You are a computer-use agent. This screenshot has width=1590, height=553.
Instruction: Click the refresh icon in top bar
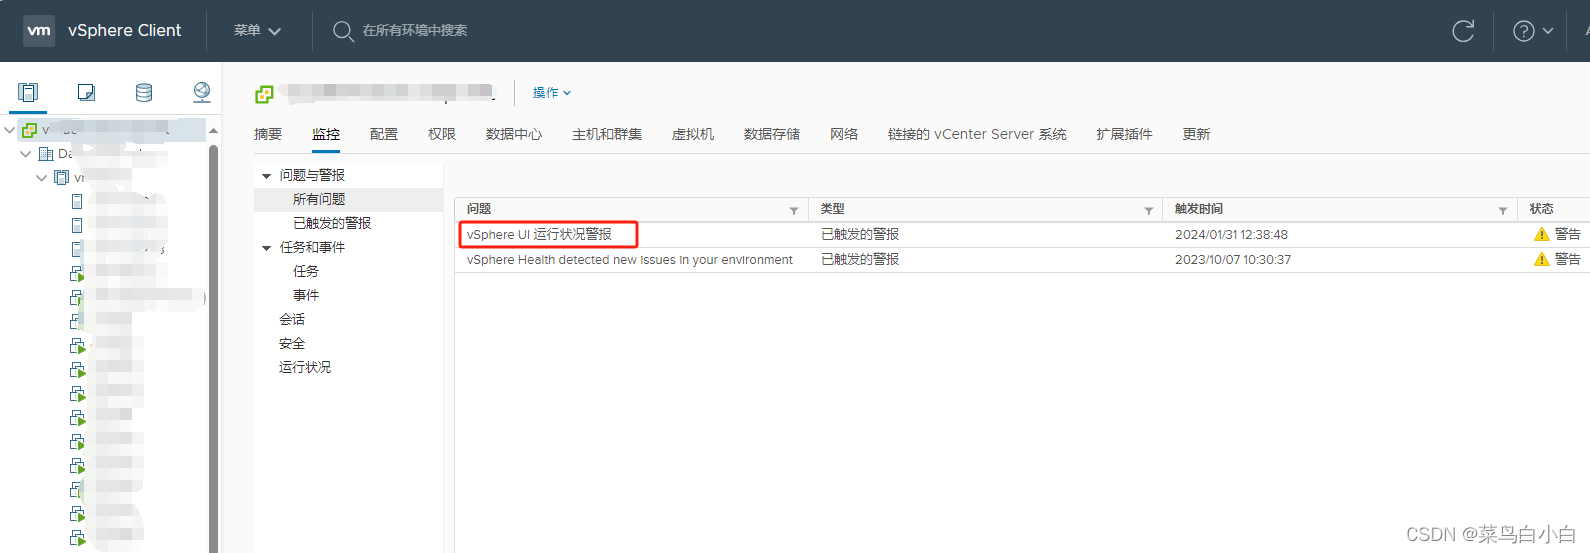click(1463, 31)
